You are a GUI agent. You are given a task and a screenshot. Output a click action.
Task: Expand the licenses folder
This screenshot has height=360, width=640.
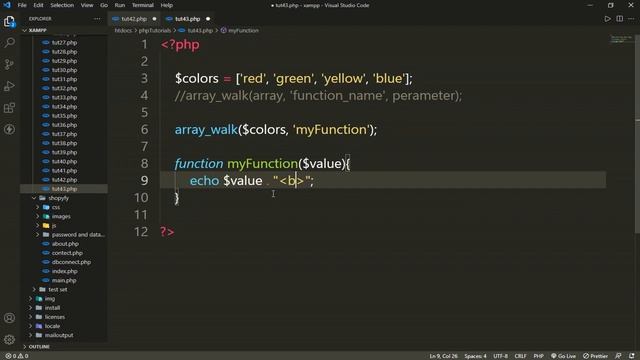pyautogui.click(x=31, y=317)
